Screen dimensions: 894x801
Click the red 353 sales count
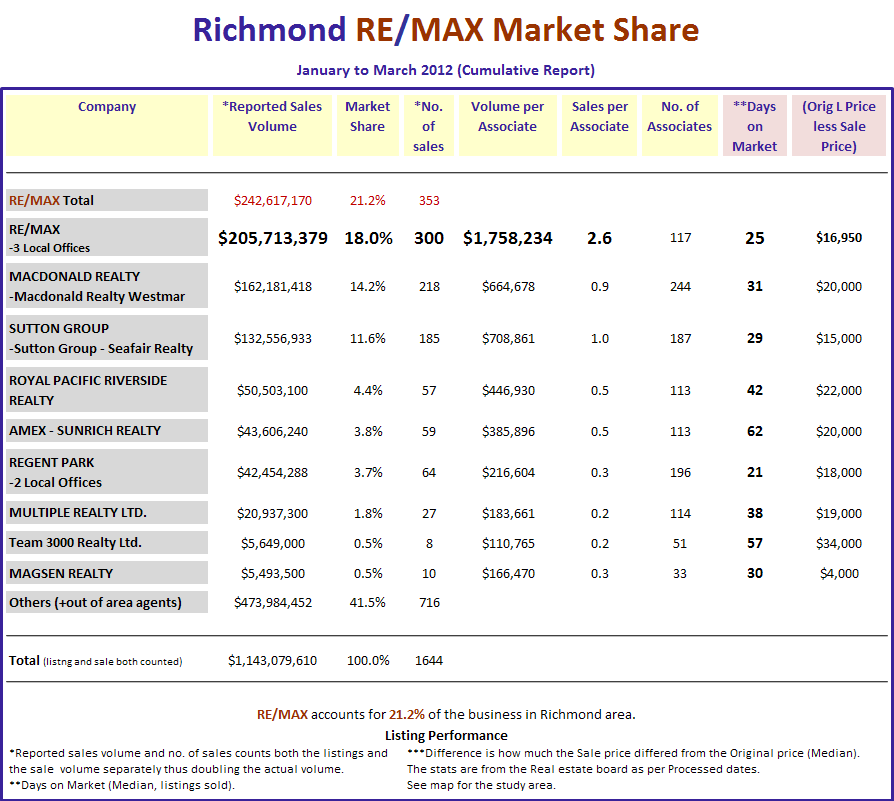[429, 201]
